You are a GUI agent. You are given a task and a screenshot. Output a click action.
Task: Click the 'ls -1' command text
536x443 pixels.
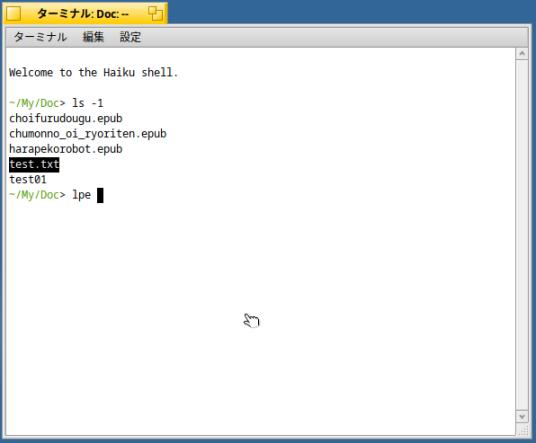point(88,103)
